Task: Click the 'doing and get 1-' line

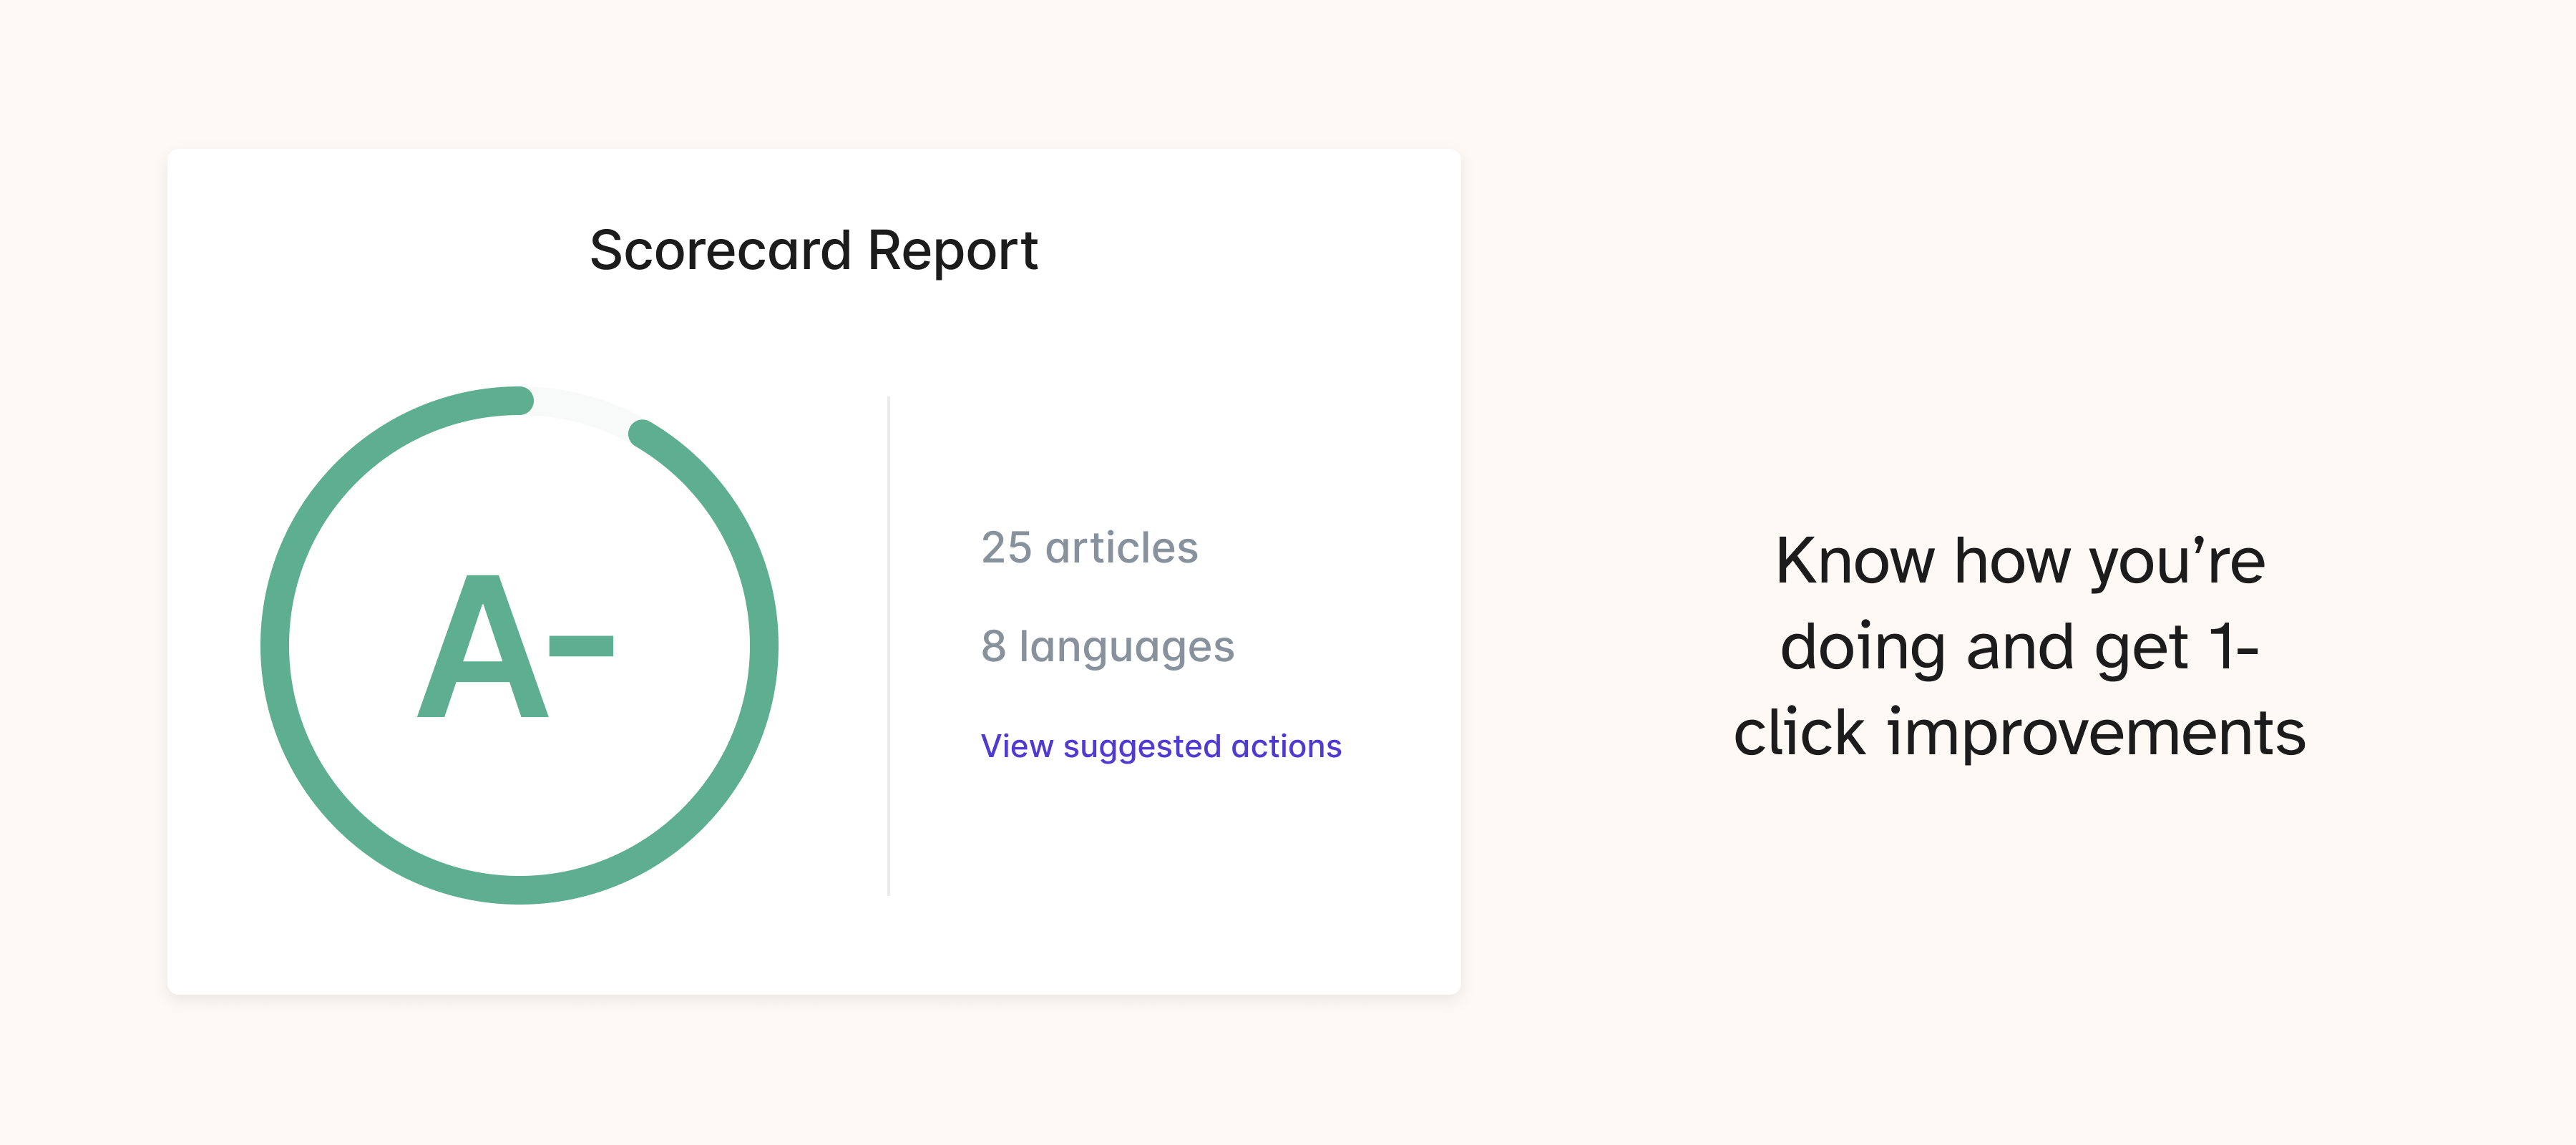Action: click(2019, 646)
